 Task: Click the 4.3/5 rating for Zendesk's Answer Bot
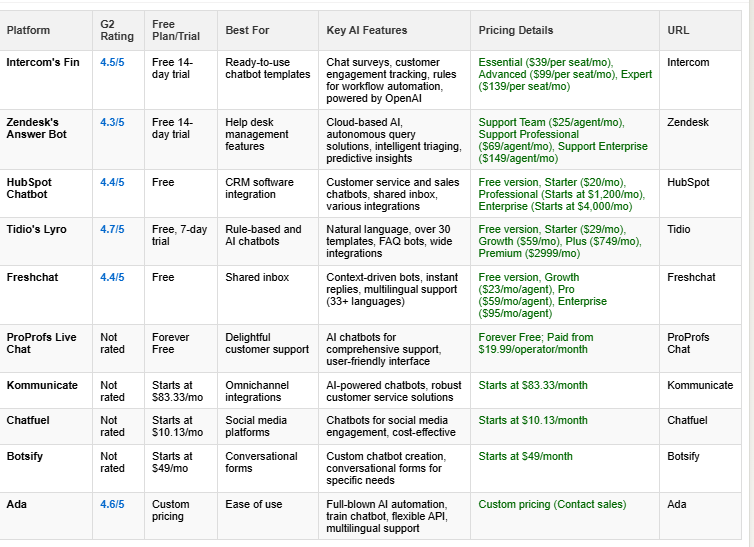[x=112, y=122]
